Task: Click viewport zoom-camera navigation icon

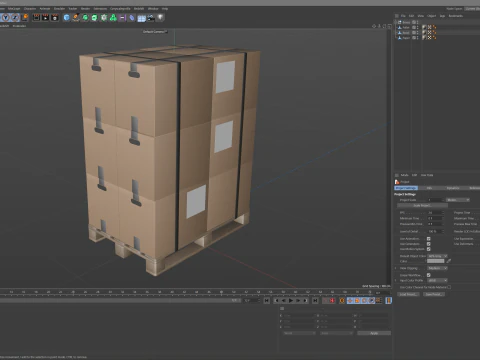Action: 379,26
